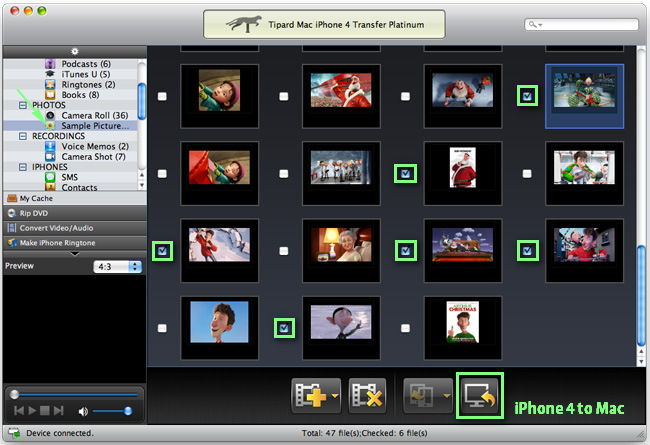This screenshot has height=445, width=650.
Task: Click sidebar scroll down arrow
Action: click(142, 185)
